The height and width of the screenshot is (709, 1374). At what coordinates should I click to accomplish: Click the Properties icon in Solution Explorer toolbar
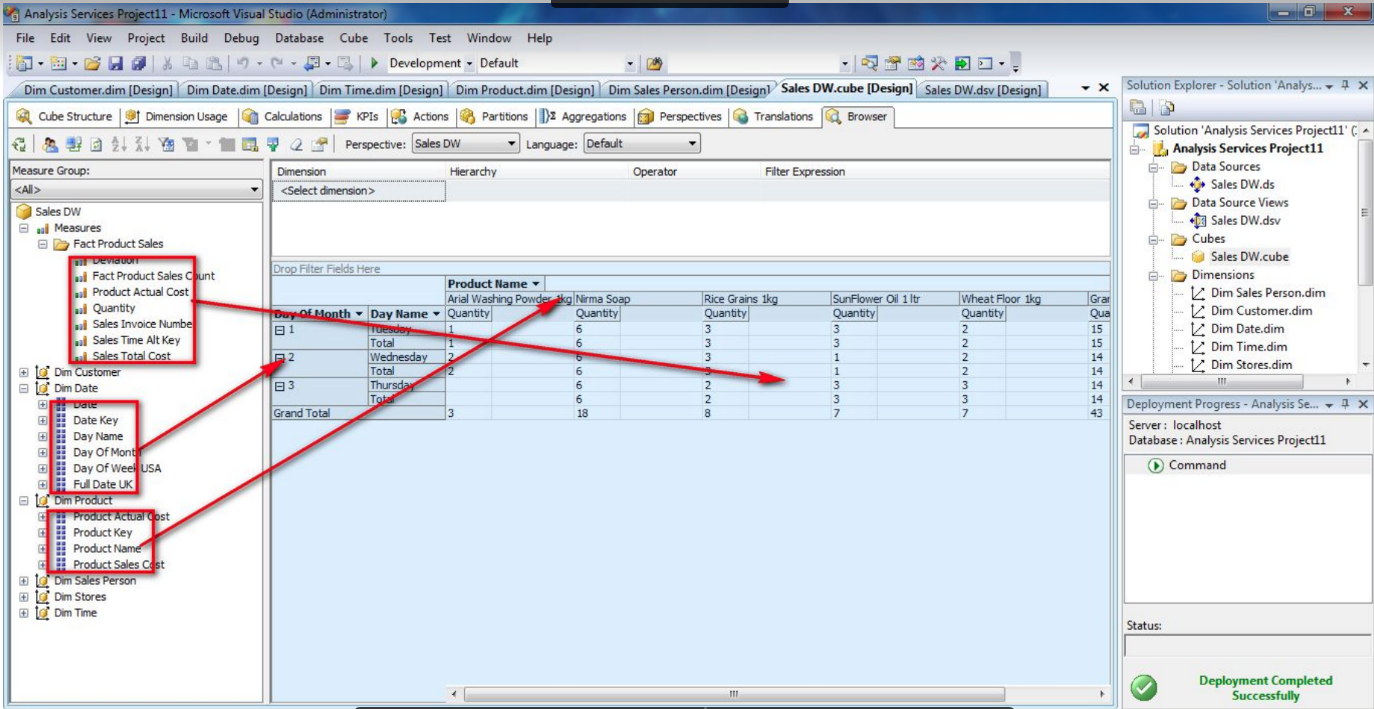tap(1137, 107)
